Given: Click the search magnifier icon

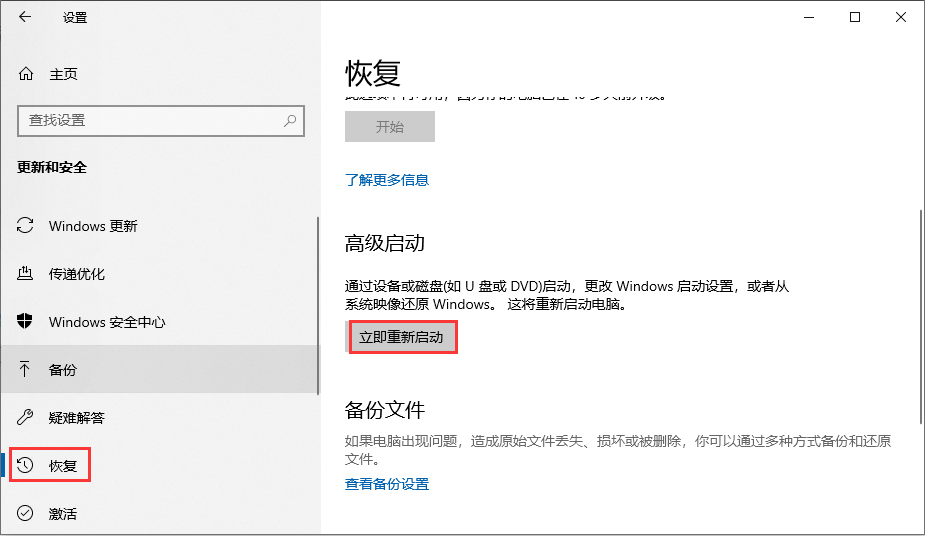Looking at the screenshot, I should (x=290, y=121).
